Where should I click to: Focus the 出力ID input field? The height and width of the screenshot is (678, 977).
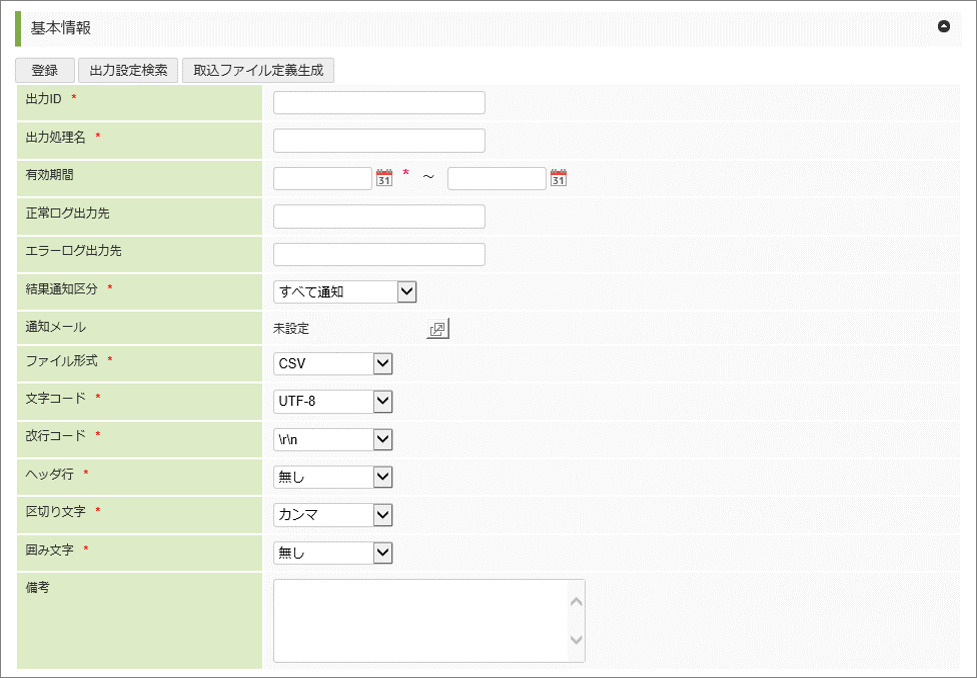pyautogui.click(x=379, y=103)
